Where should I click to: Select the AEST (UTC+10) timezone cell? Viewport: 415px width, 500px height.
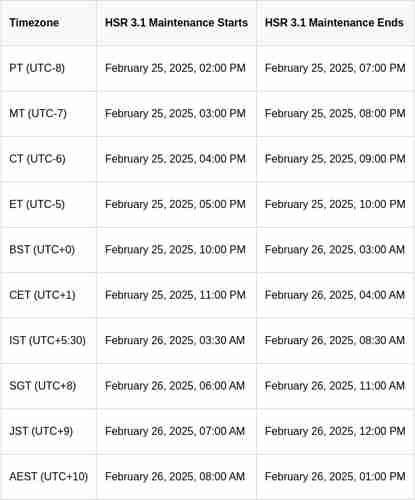click(x=49, y=476)
